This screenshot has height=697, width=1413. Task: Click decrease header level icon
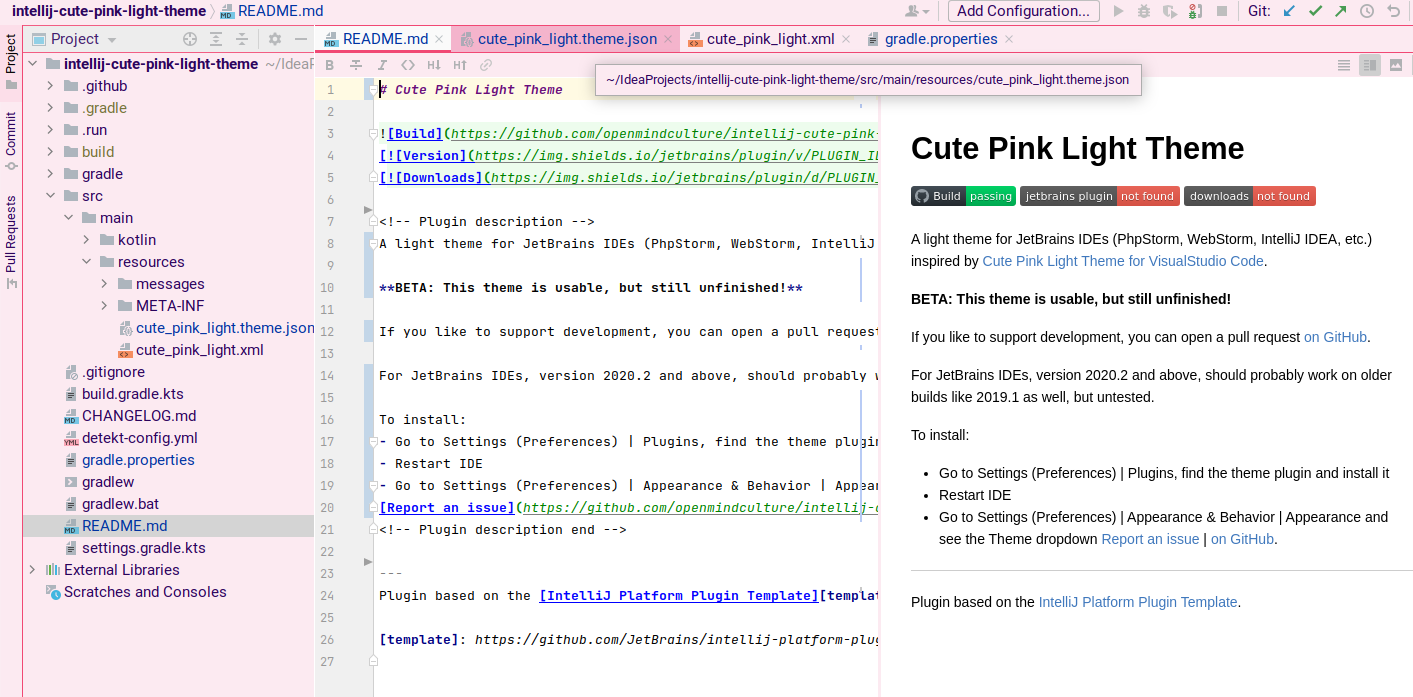(434, 65)
